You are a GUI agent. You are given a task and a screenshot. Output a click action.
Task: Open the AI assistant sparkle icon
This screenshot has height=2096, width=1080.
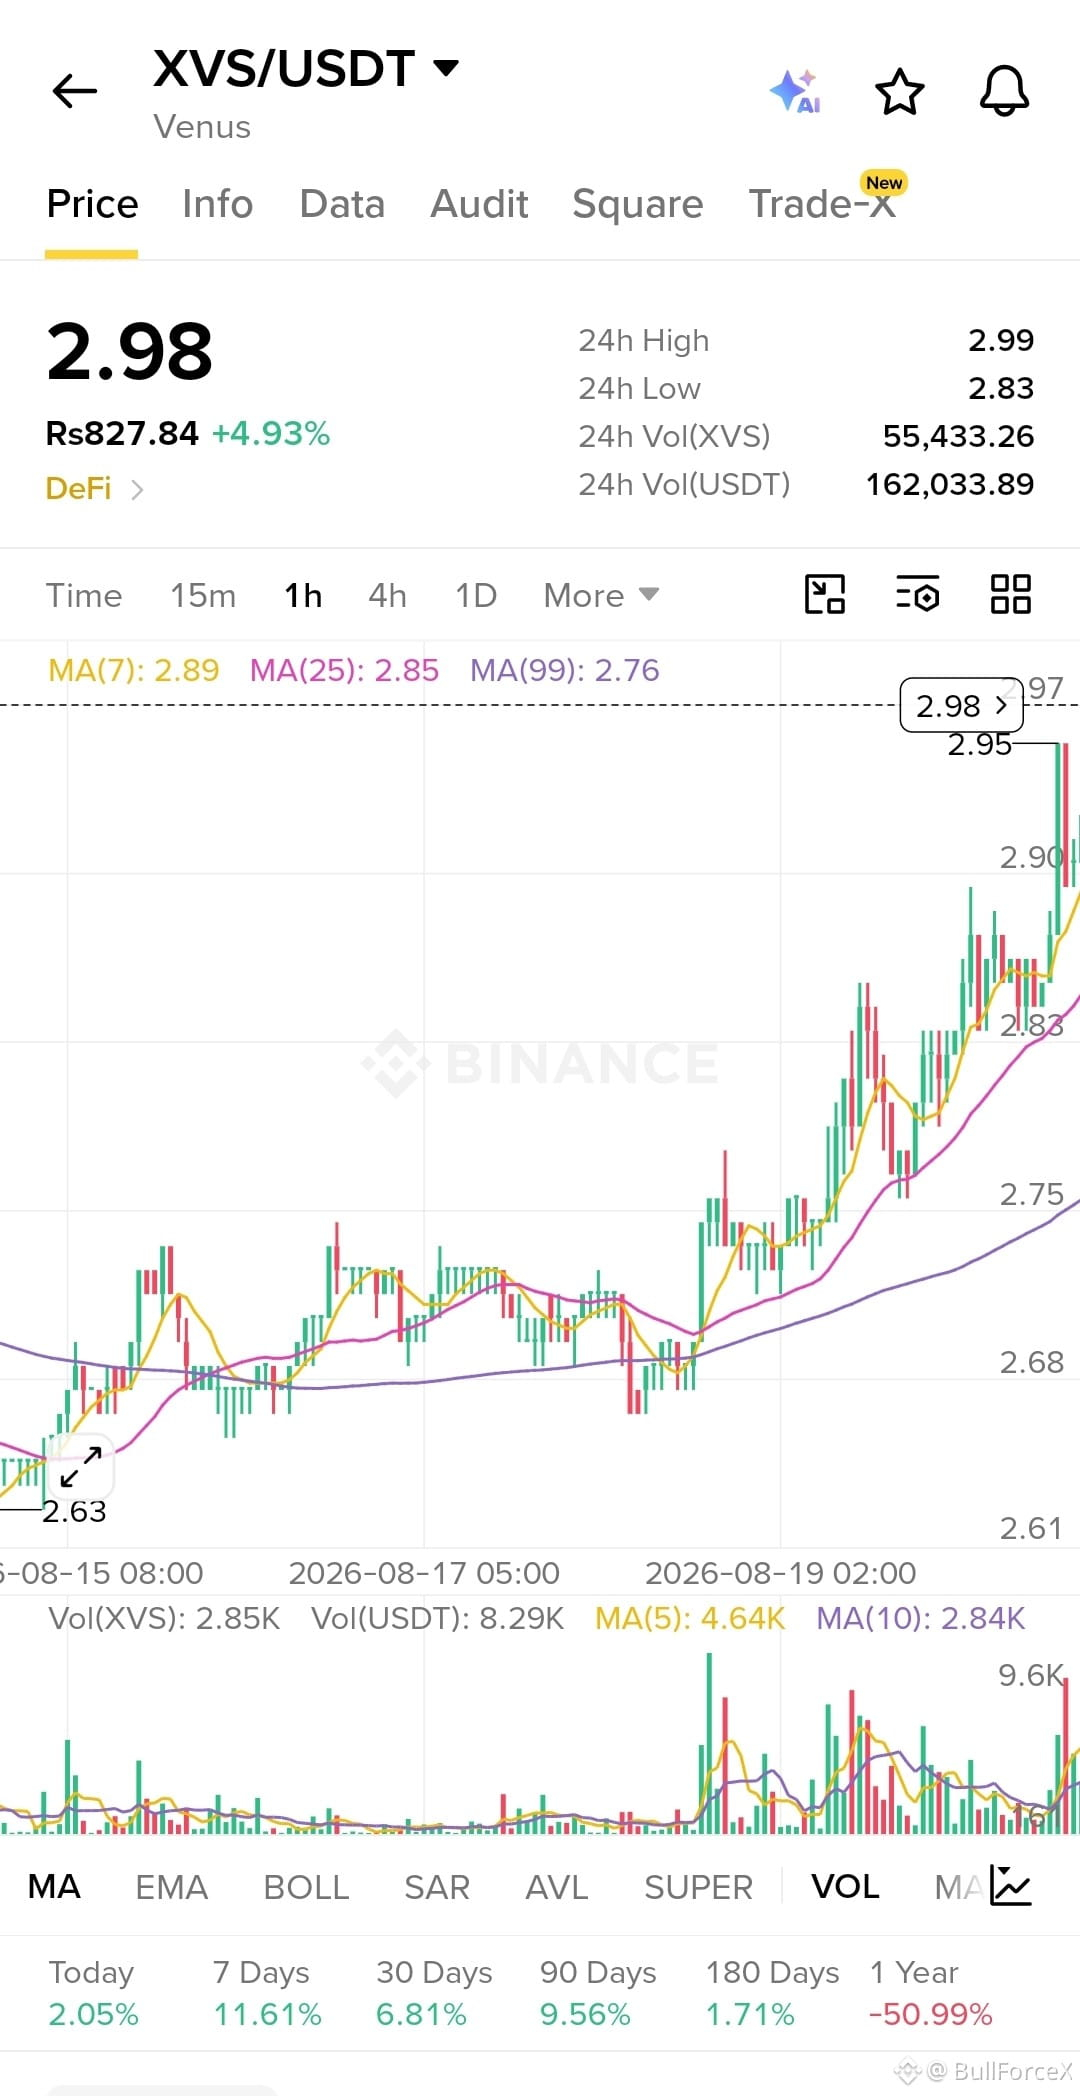pyautogui.click(x=795, y=91)
